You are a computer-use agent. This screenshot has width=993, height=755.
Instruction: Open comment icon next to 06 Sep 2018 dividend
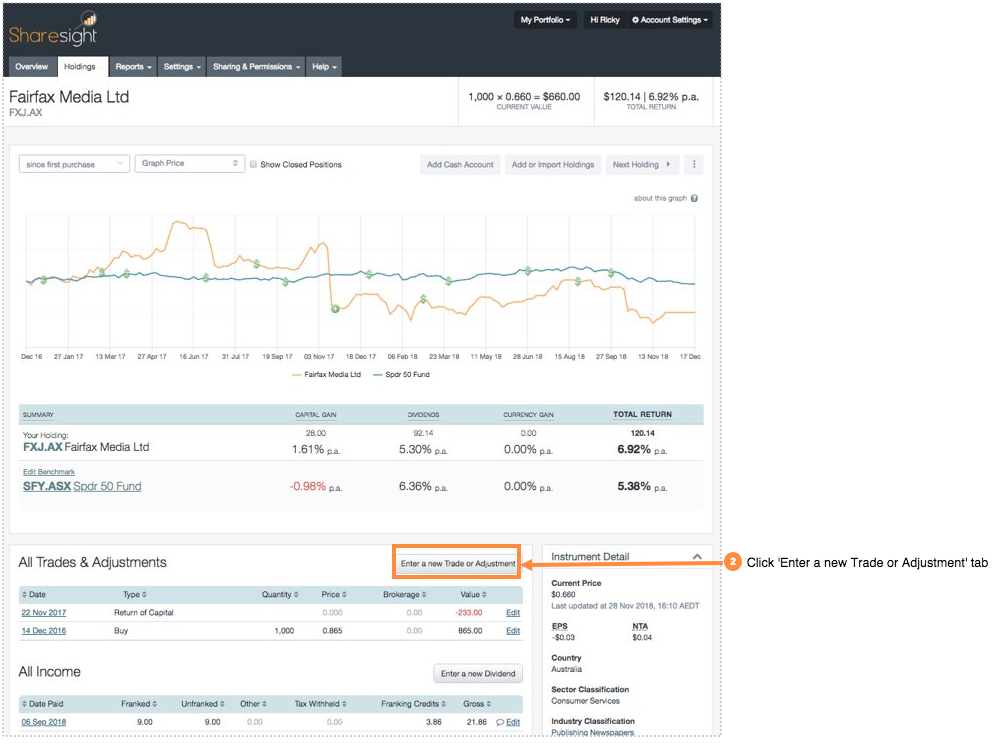point(500,722)
